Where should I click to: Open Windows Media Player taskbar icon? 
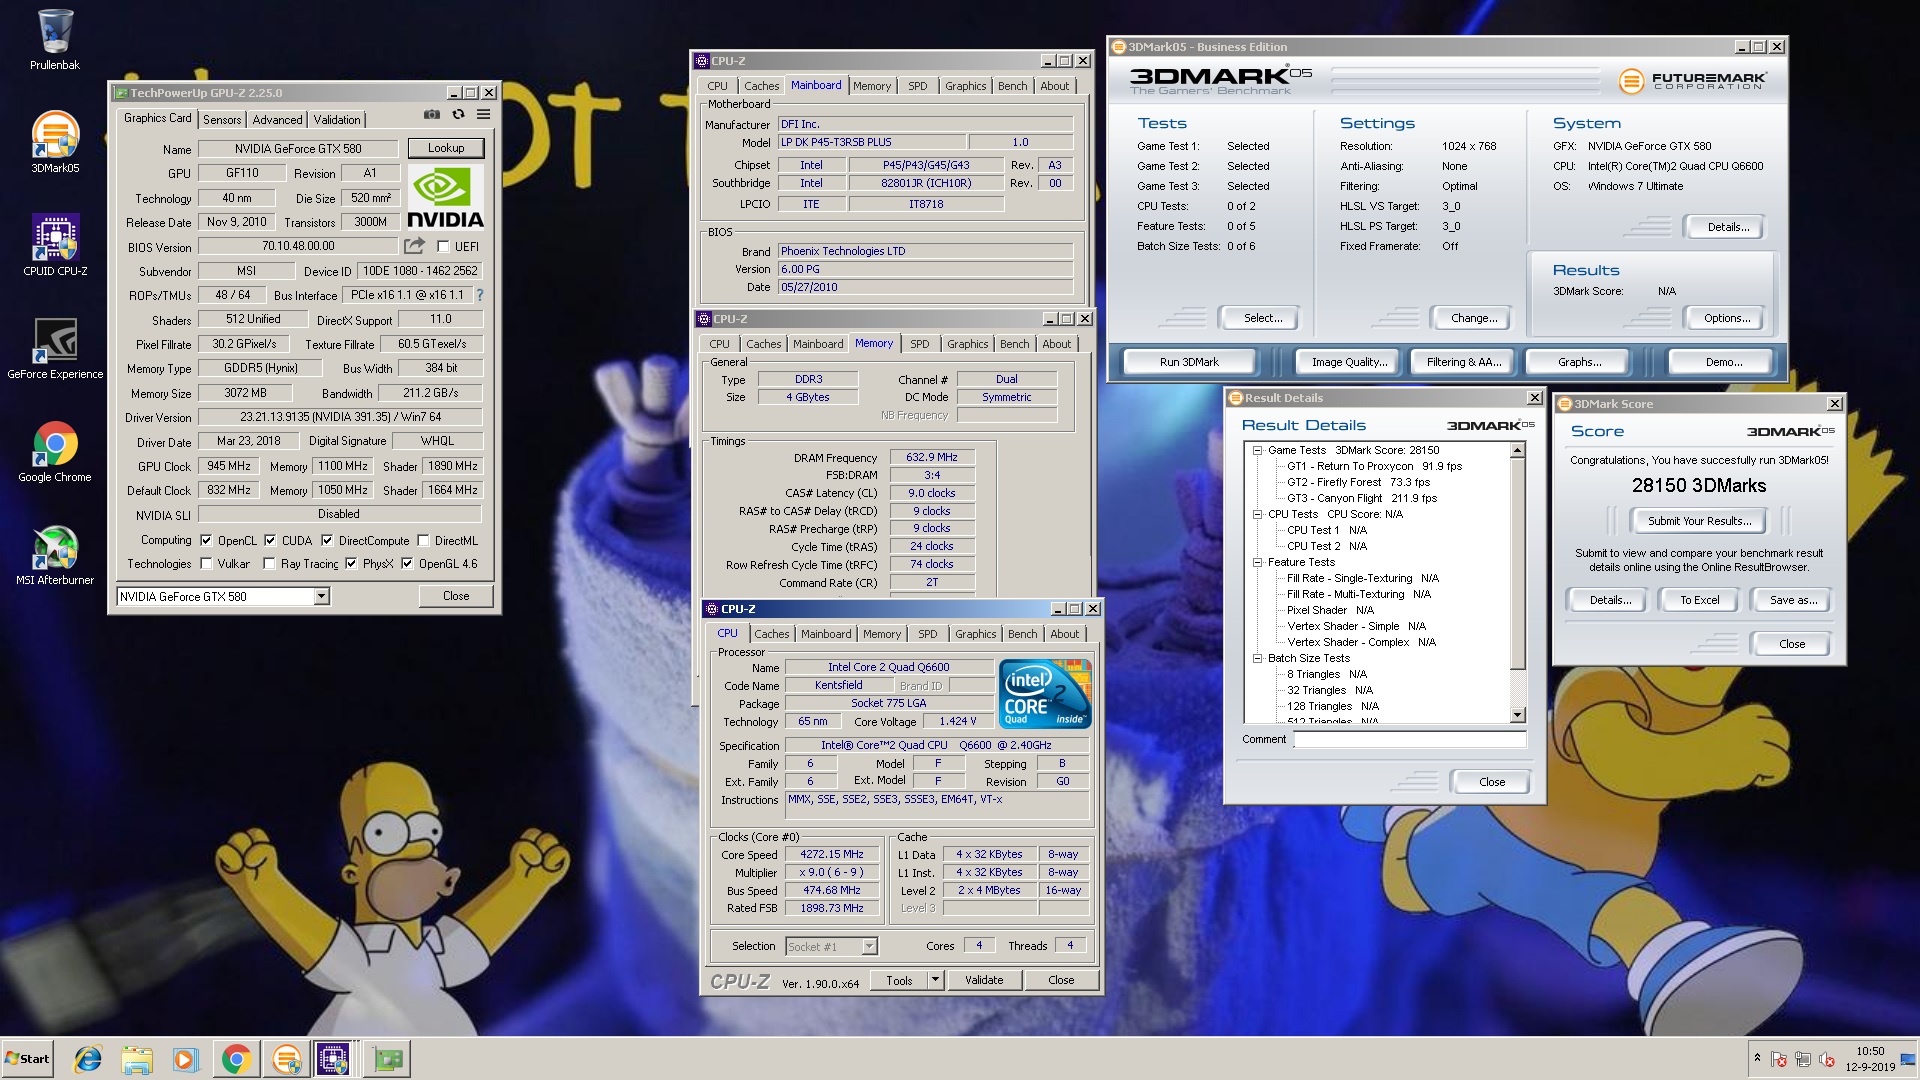(185, 1059)
